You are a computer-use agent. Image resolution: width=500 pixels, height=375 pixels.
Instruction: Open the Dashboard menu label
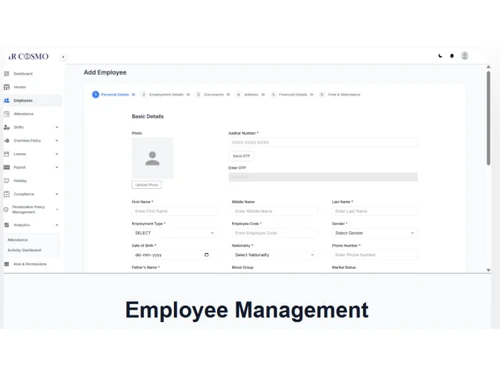pyautogui.click(x=23, y=74)
